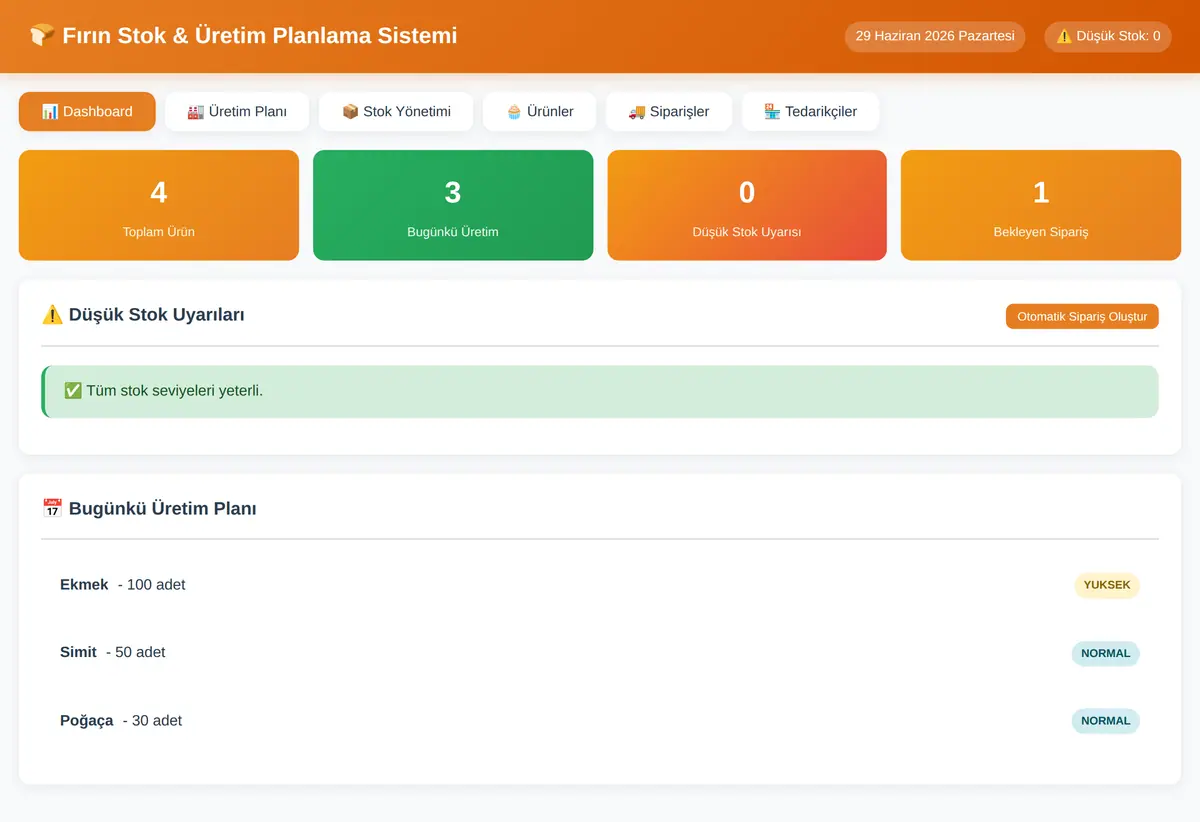Screen dimensions: 1200x822
Task: Click the Ekmek production row name
Action: click(84, 585)
